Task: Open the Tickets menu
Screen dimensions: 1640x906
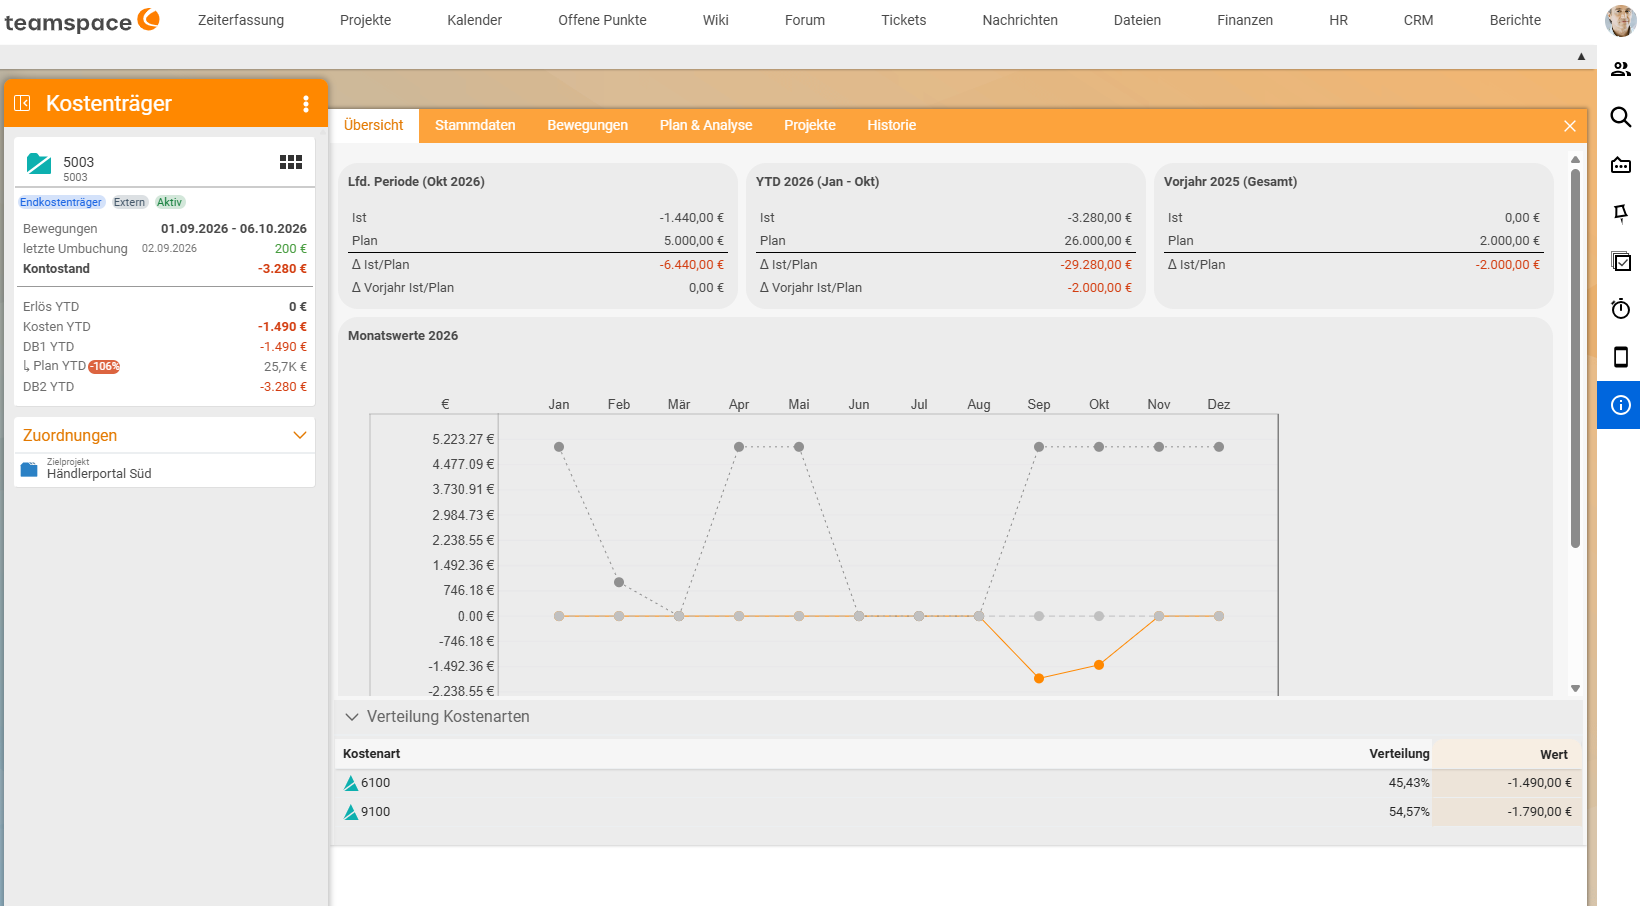Action: [904, 20]
